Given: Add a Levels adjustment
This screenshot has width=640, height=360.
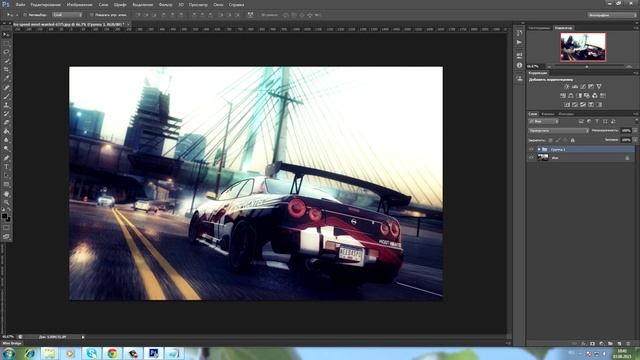Looking at the screenshot, I should pos(575,87).
